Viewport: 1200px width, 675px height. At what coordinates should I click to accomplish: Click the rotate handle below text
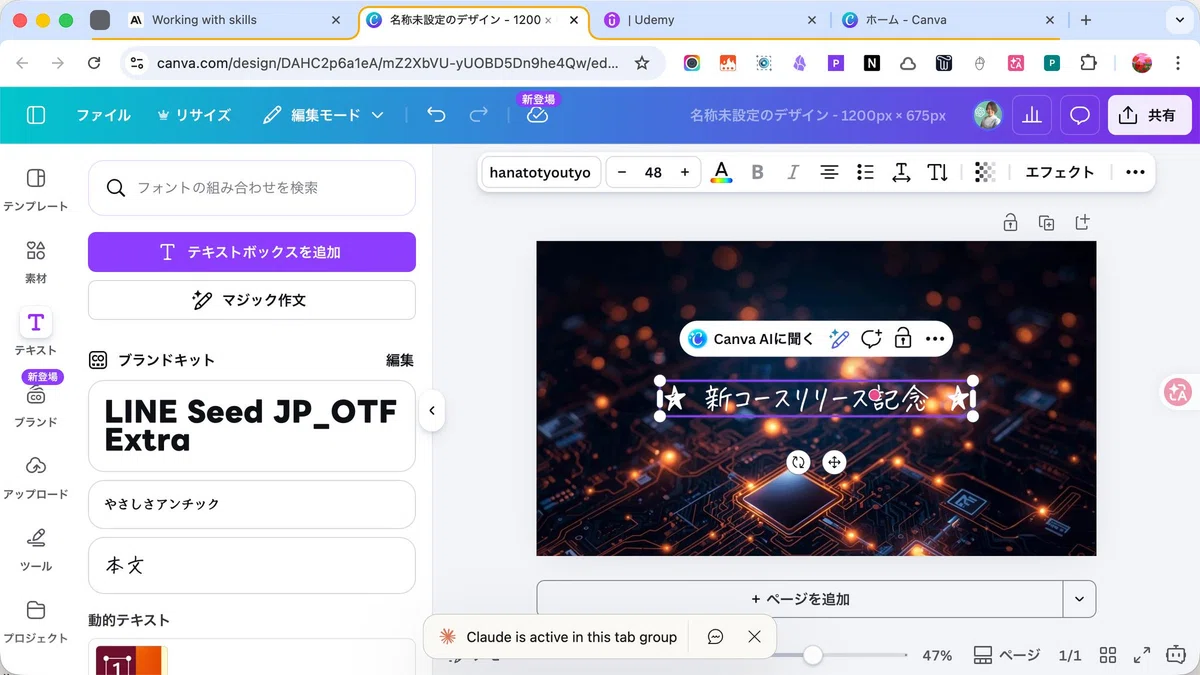(x=798, y=462)
